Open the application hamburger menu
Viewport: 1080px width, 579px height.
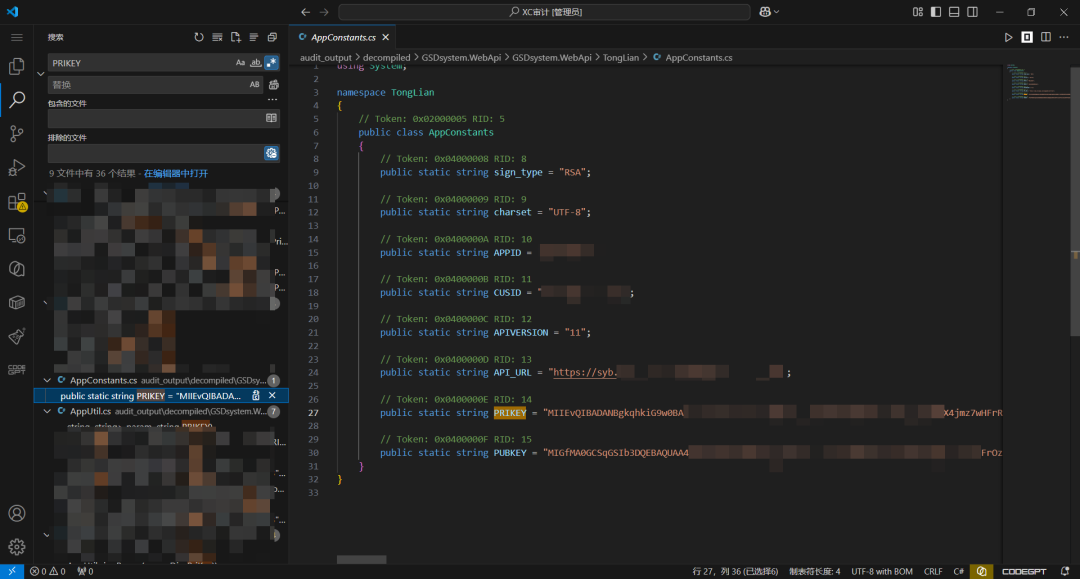coord(17,37)
